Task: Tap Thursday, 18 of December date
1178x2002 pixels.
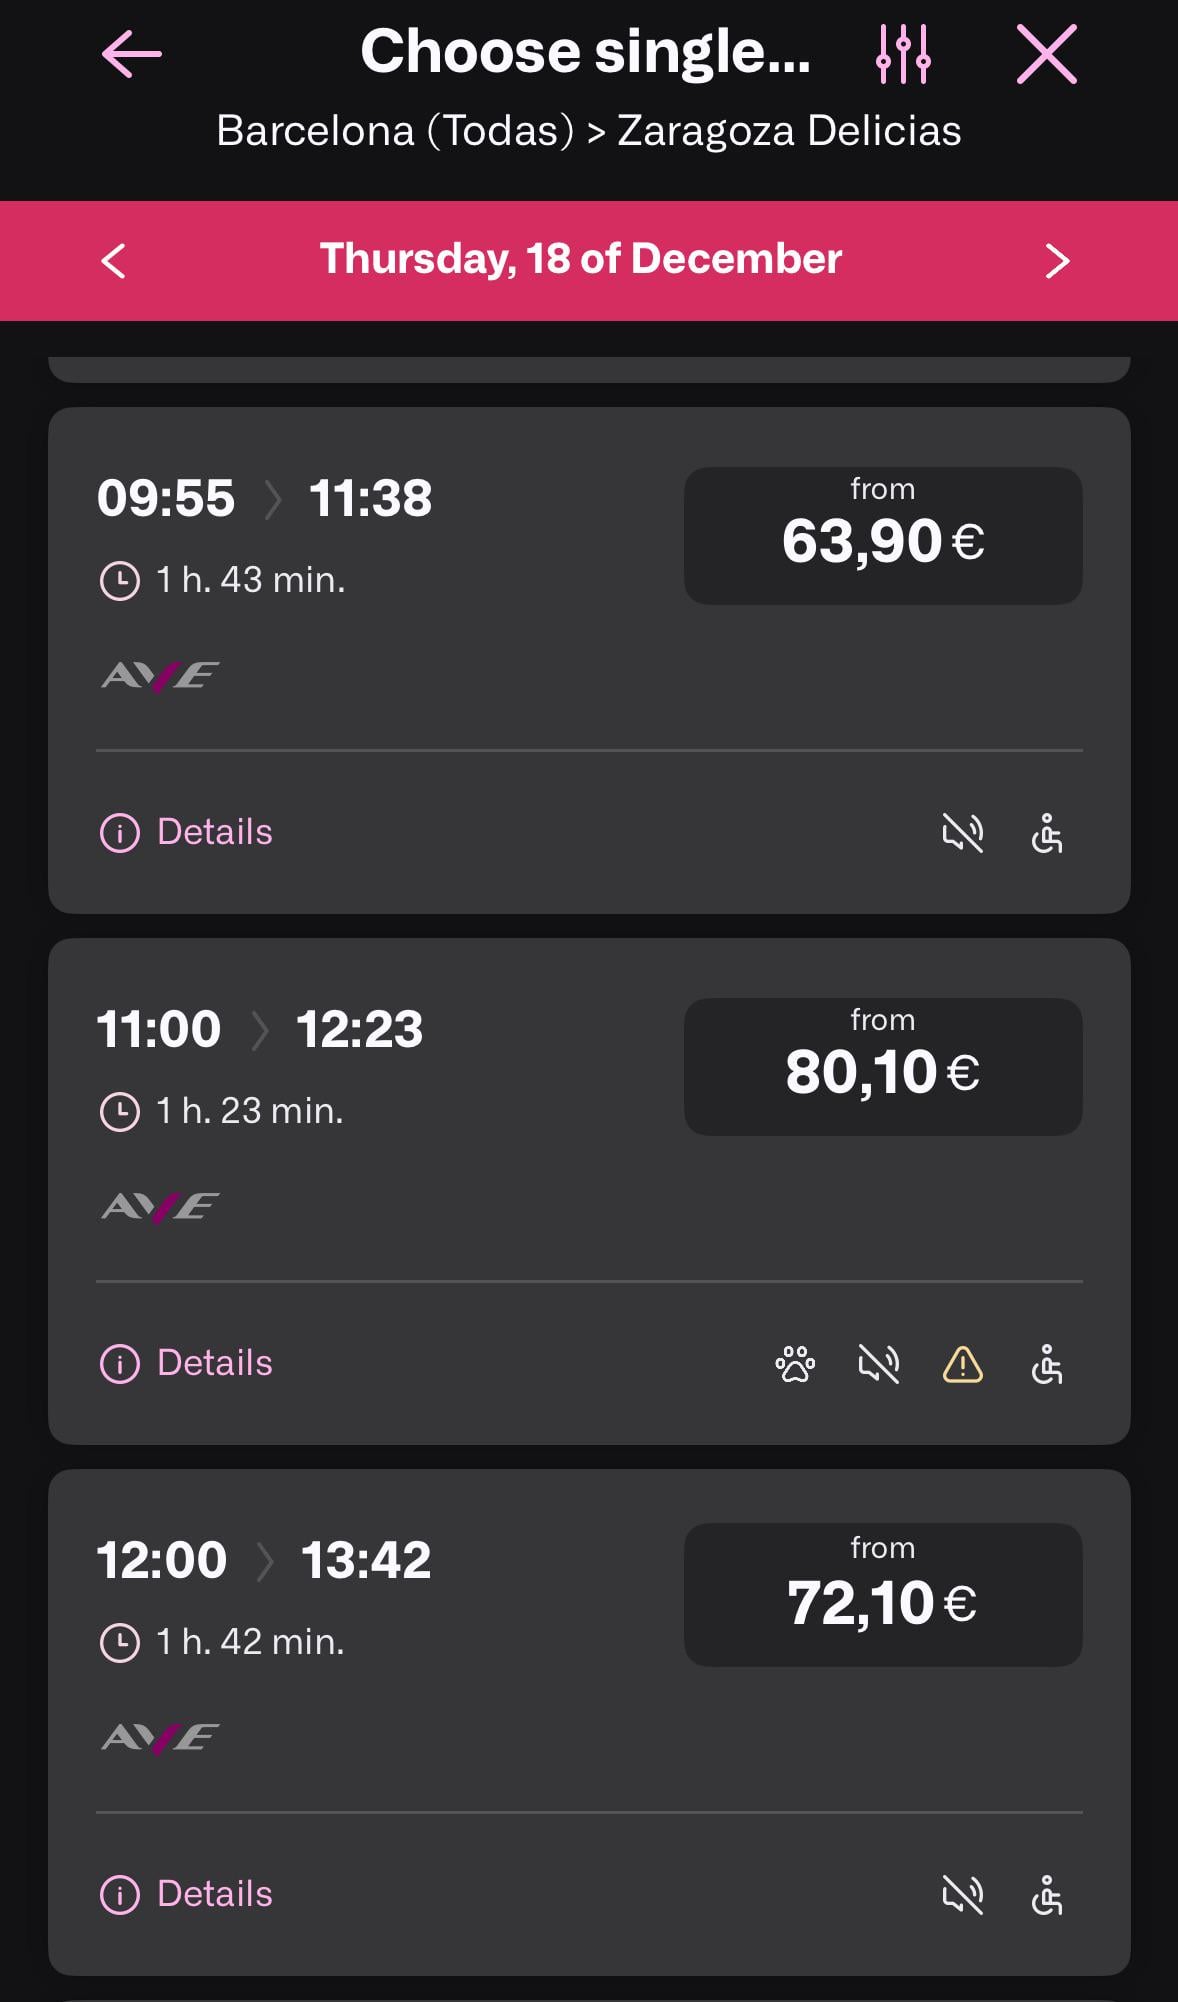Action: (x=580, y=259)
